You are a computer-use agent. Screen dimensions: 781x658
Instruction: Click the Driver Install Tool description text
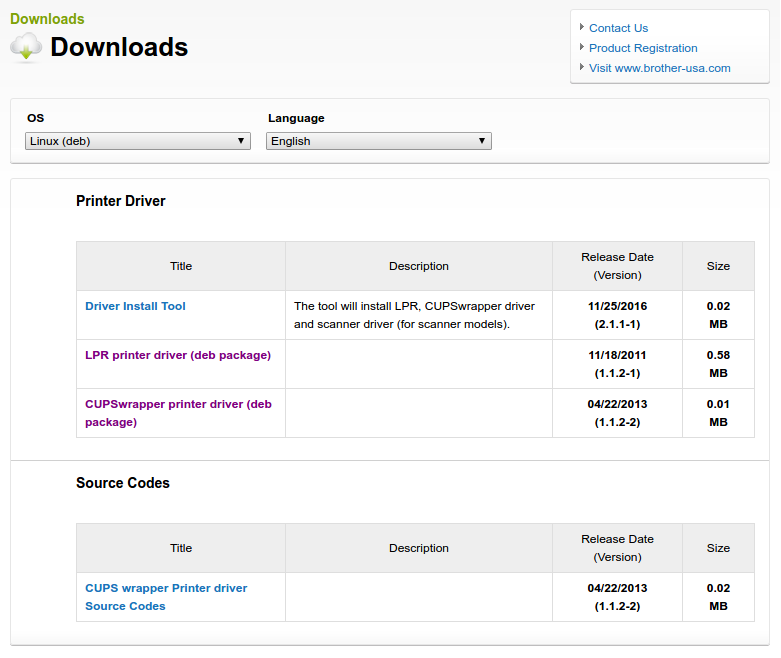tap(414, 315)
